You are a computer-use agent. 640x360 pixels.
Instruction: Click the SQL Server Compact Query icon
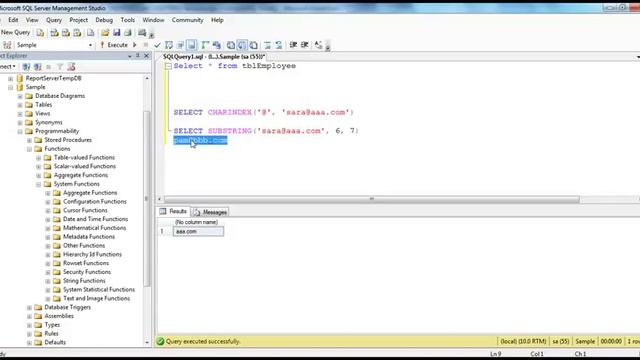point(91,33)
